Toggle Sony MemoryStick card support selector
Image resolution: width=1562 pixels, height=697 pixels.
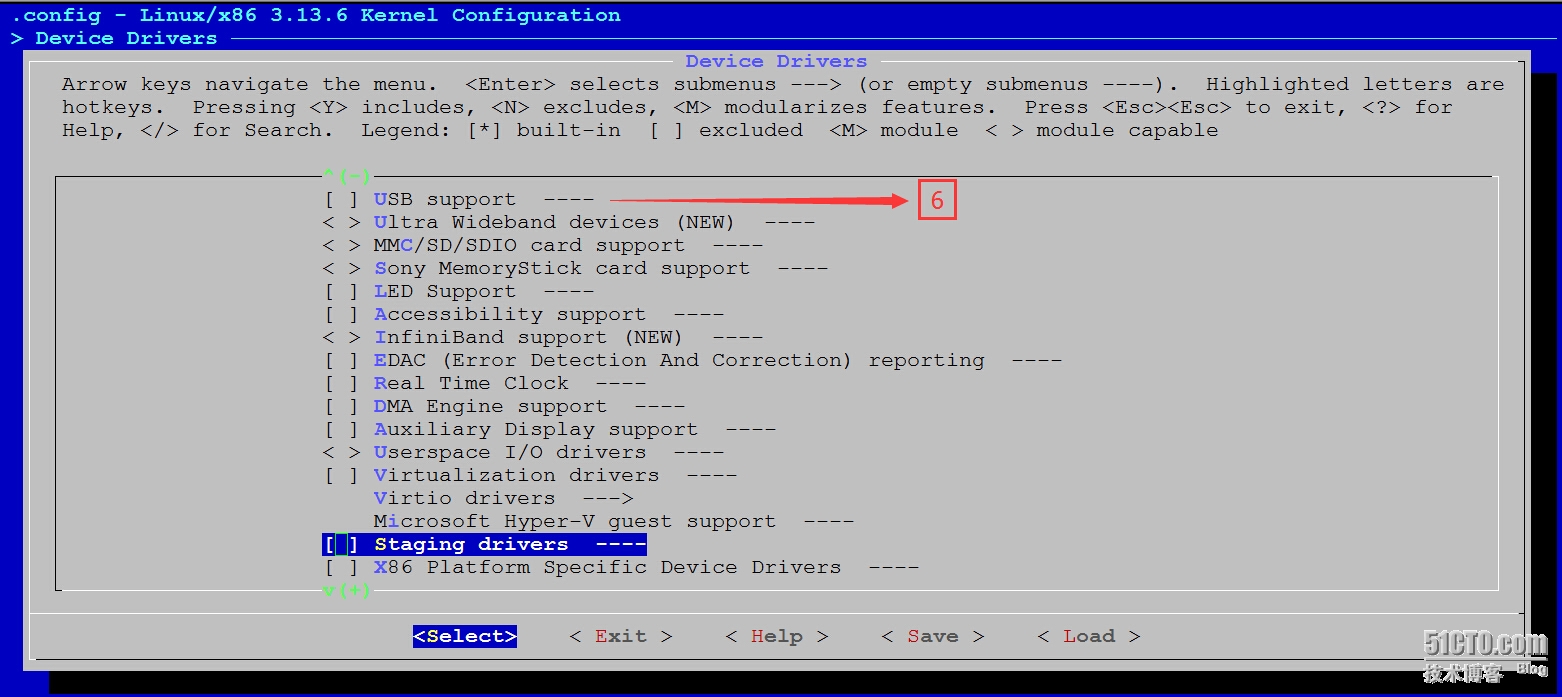click(341, 268)
